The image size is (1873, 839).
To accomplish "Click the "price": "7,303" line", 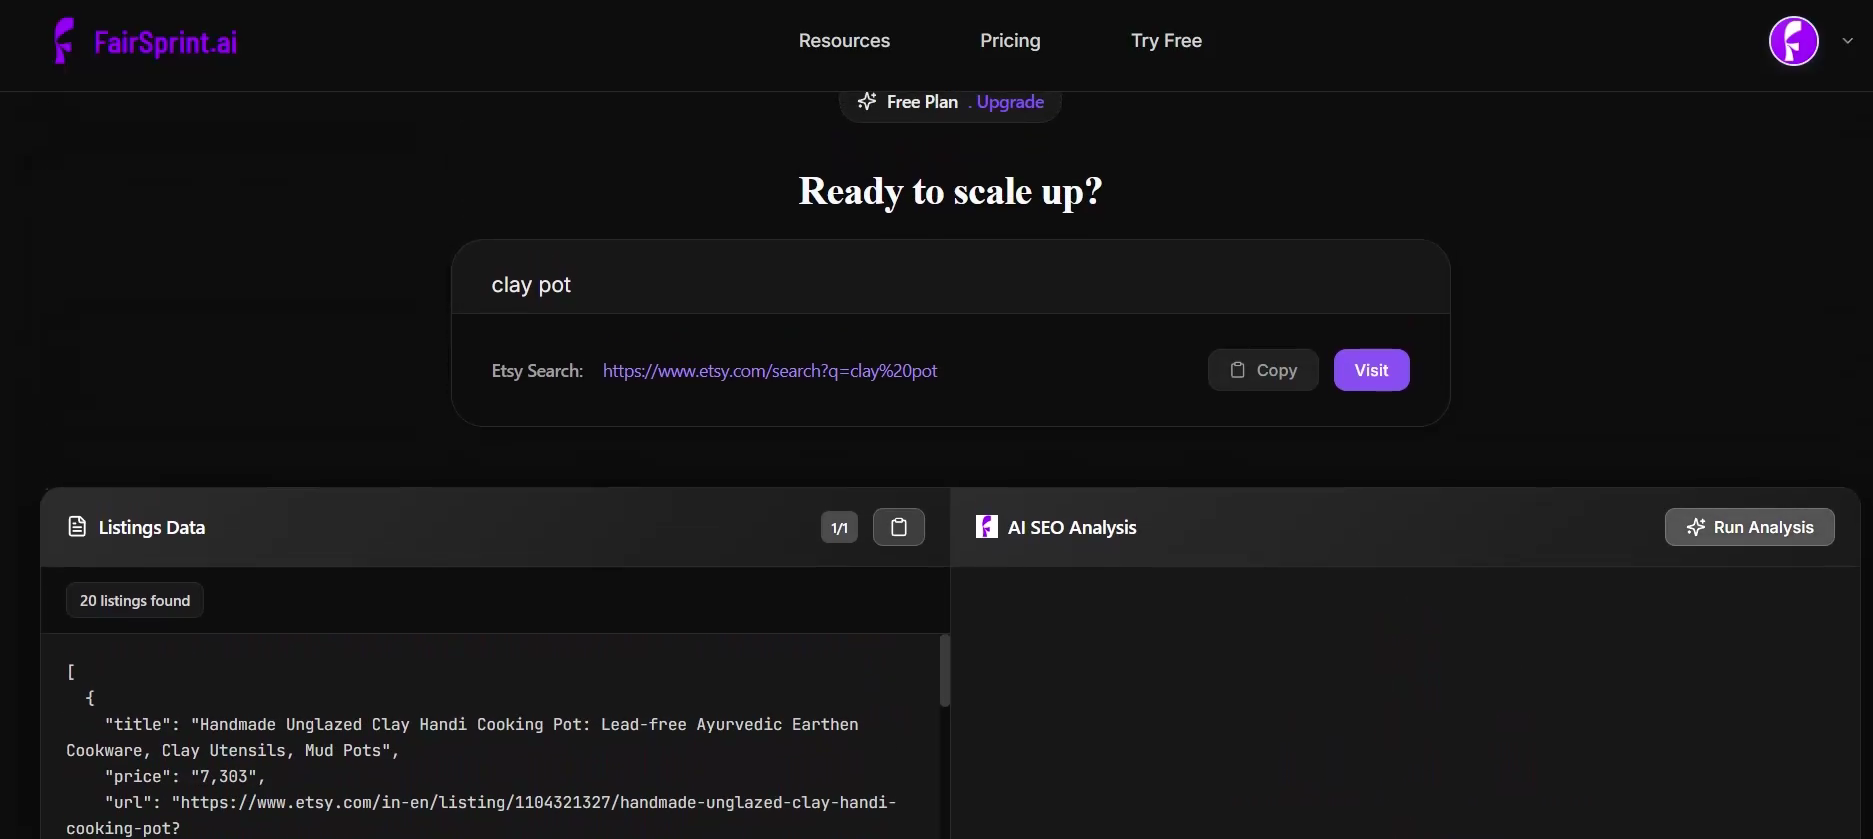I will click(x=185, y=776).
